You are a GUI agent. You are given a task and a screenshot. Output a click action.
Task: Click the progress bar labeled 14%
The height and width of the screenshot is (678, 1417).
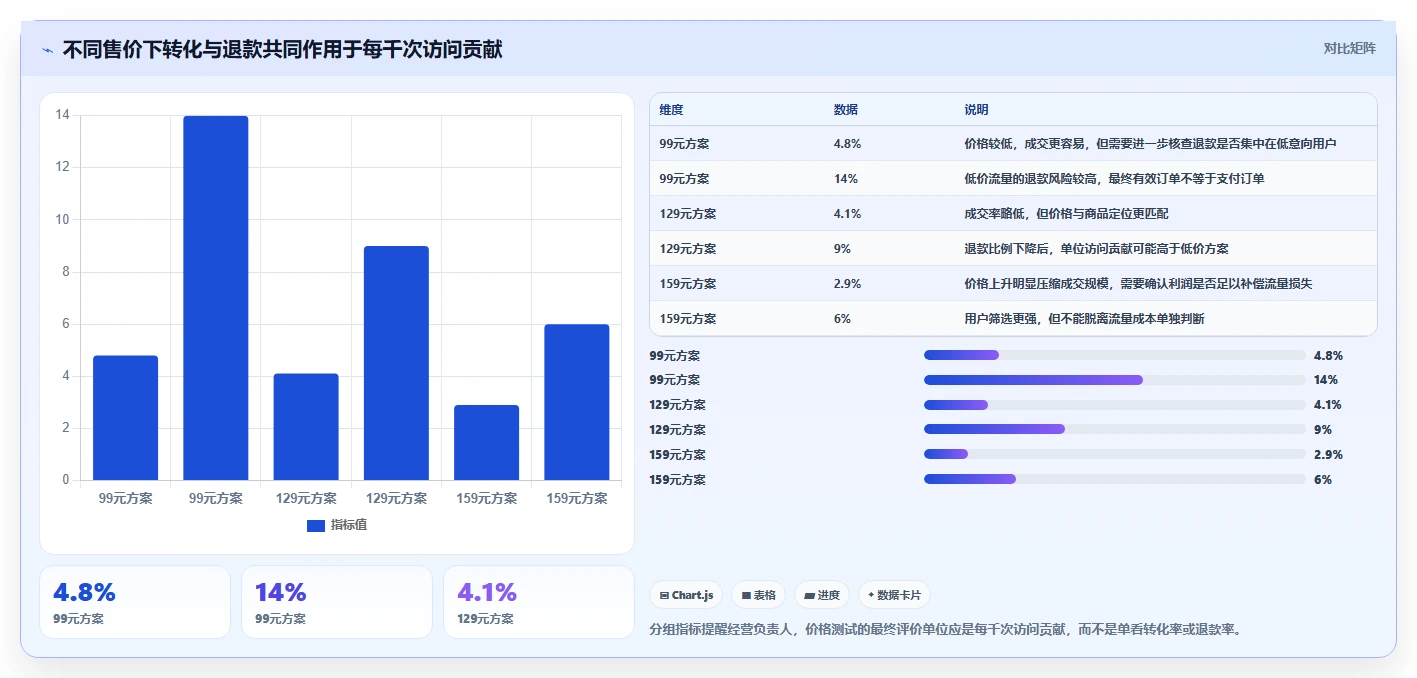[x=1114, y=380]
